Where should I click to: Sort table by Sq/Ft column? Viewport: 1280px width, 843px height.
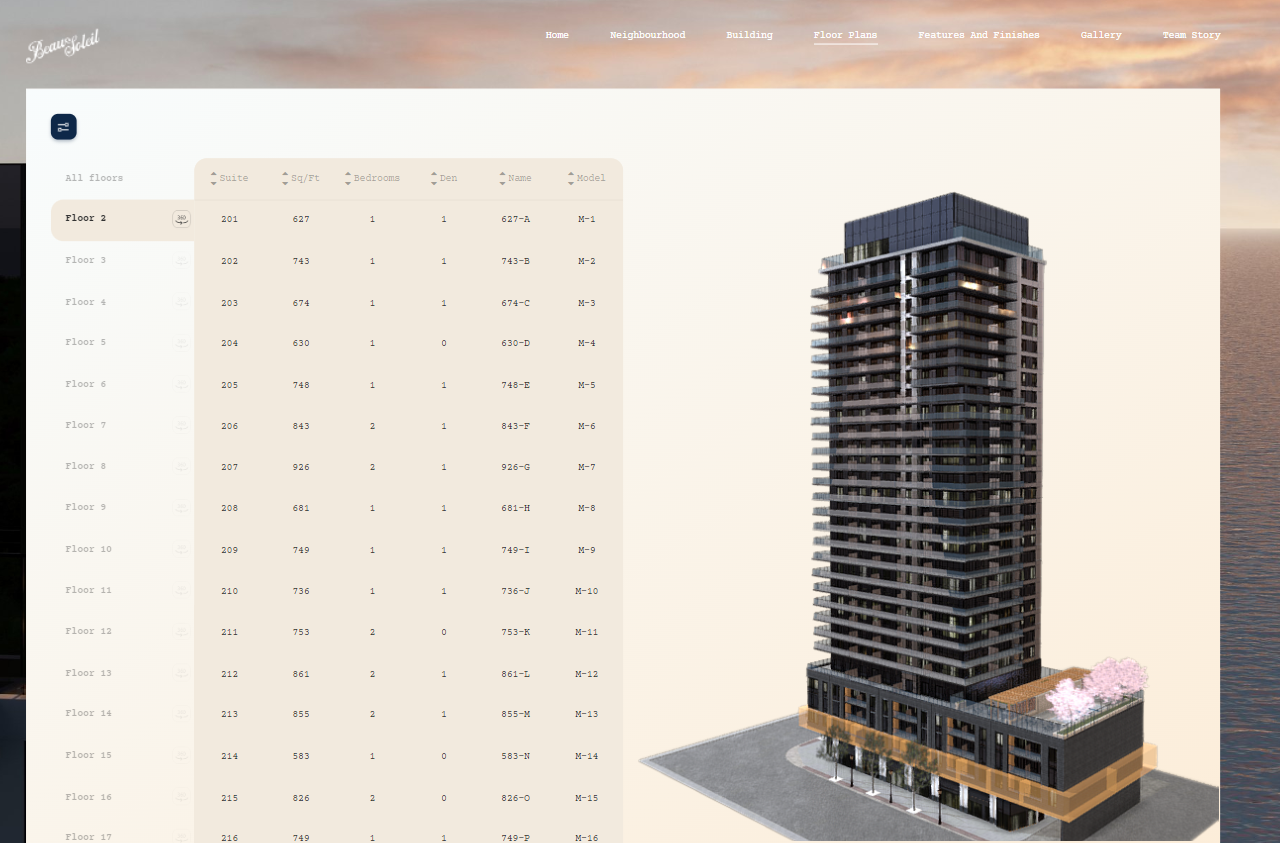[300, 178]
